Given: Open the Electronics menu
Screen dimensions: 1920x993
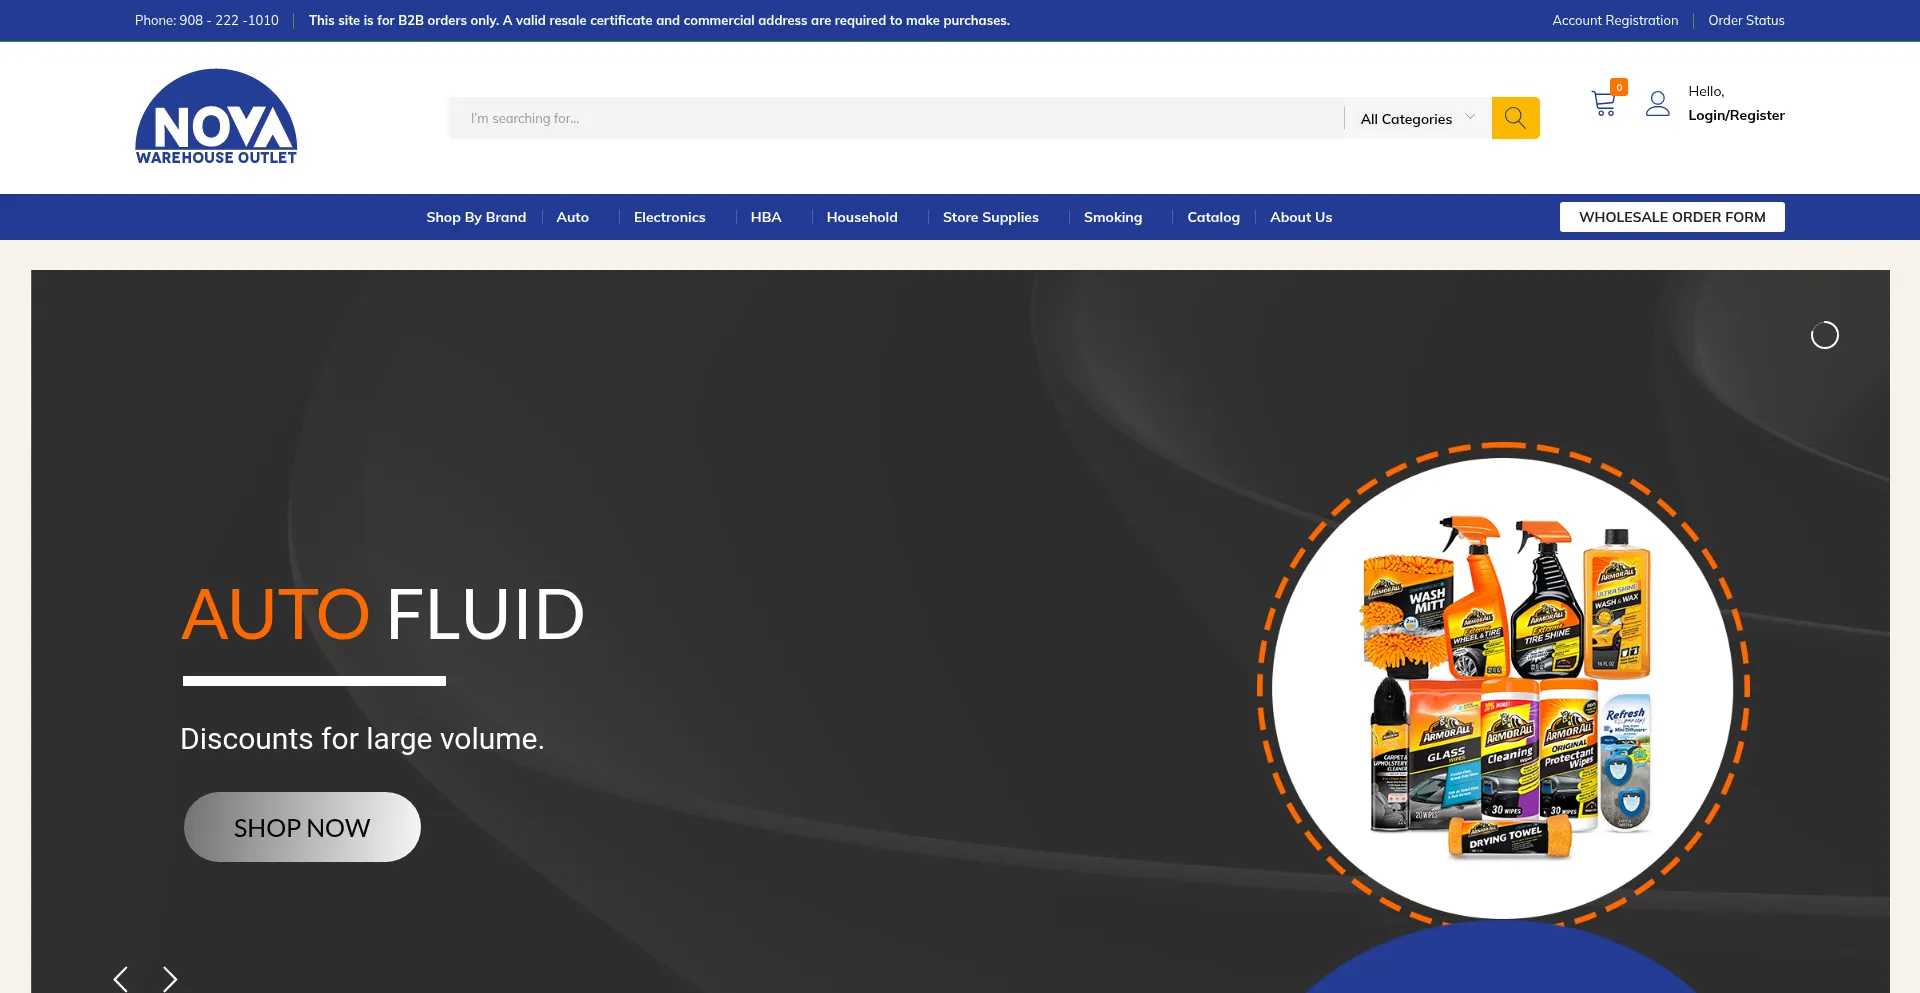Looking at the screenshot, I should (x=669, y=217).
